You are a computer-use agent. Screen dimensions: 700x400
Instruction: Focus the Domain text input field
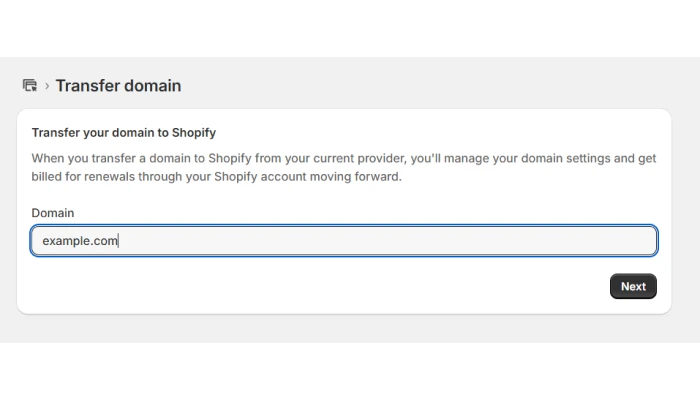pos(344,241)
